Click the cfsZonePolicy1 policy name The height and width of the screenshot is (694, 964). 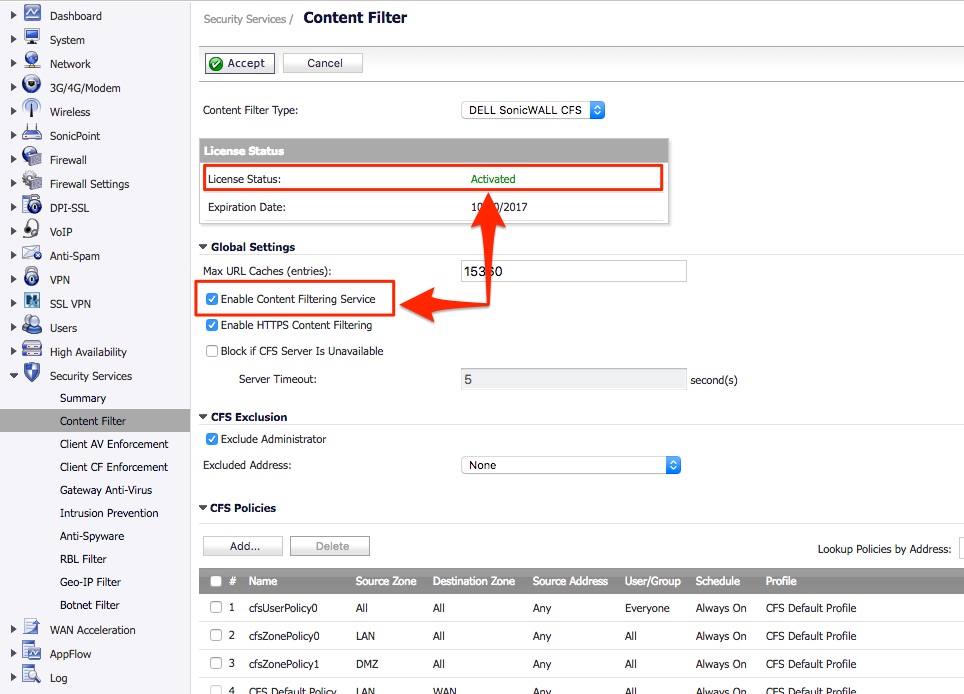click(284, 664)
